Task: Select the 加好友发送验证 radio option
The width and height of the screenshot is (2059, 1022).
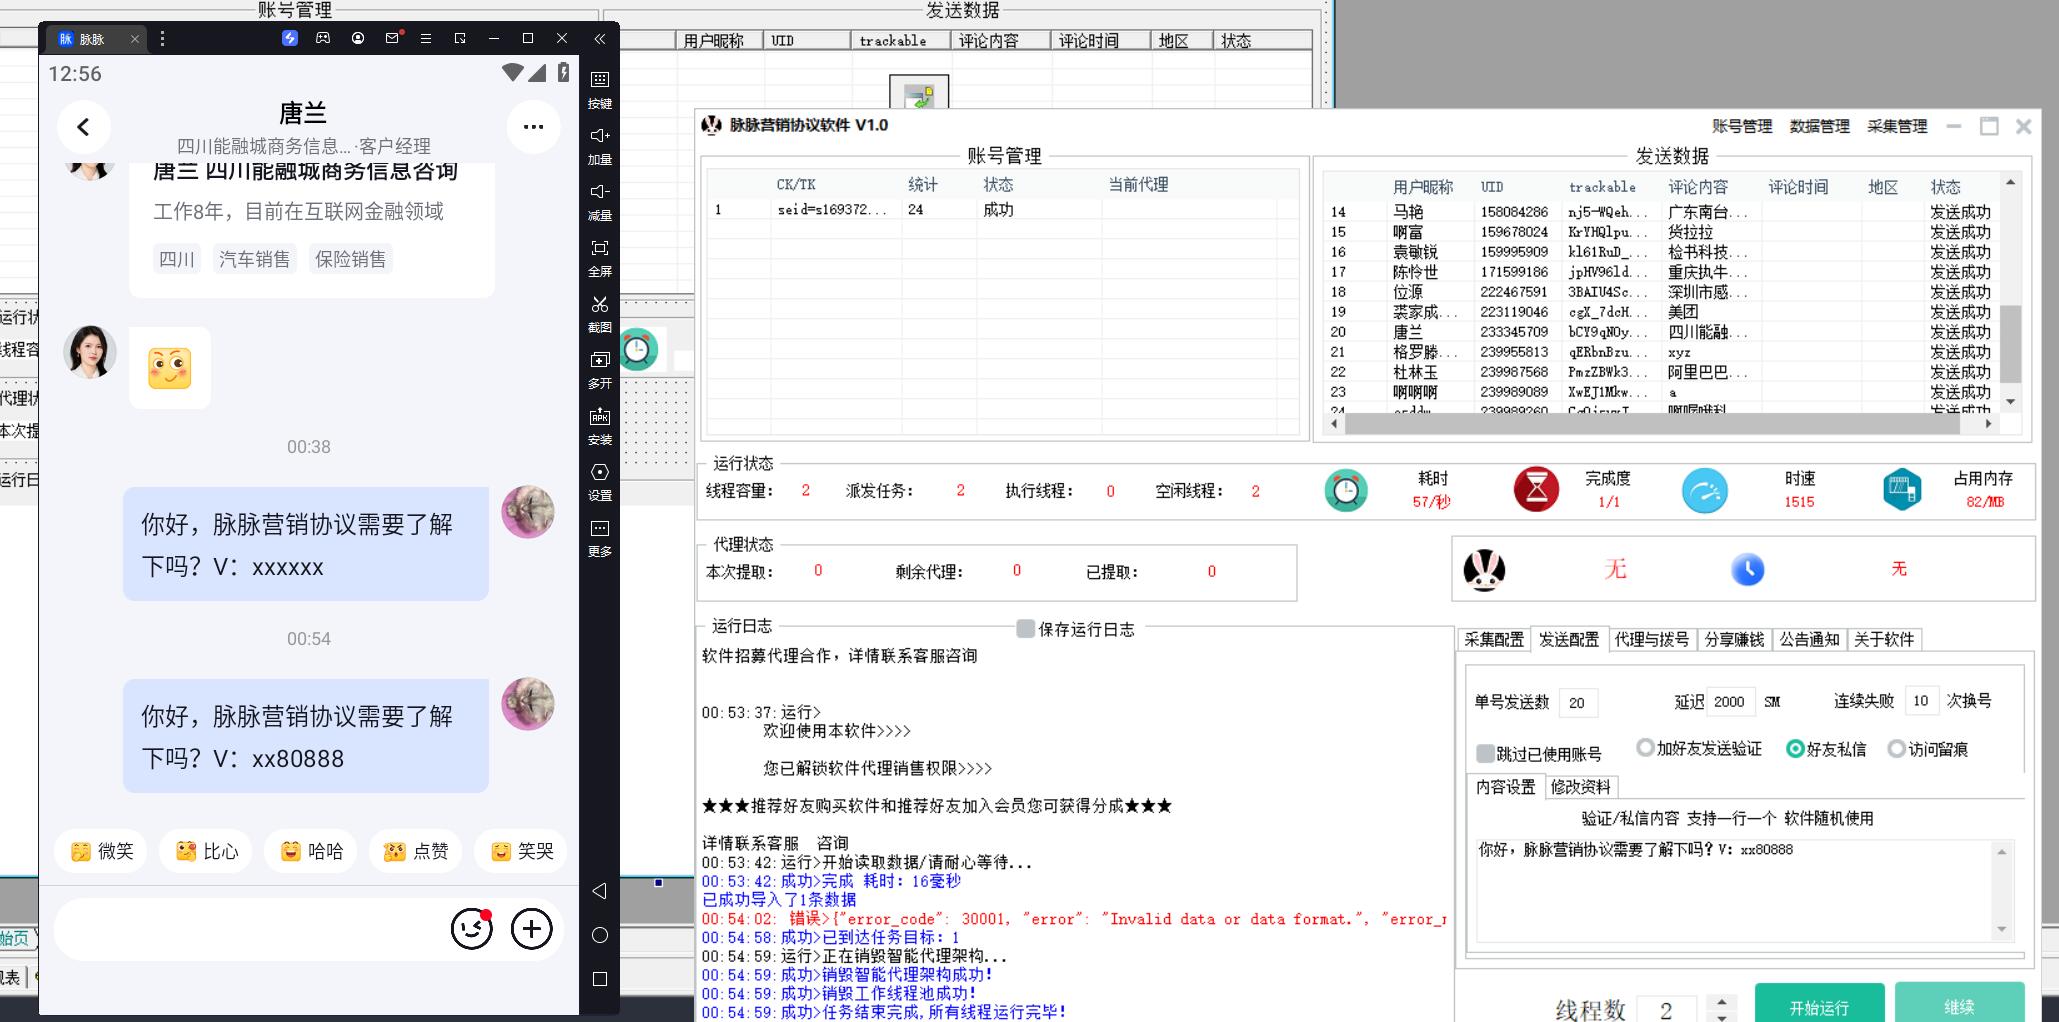Action: (x=1645, y=748)
